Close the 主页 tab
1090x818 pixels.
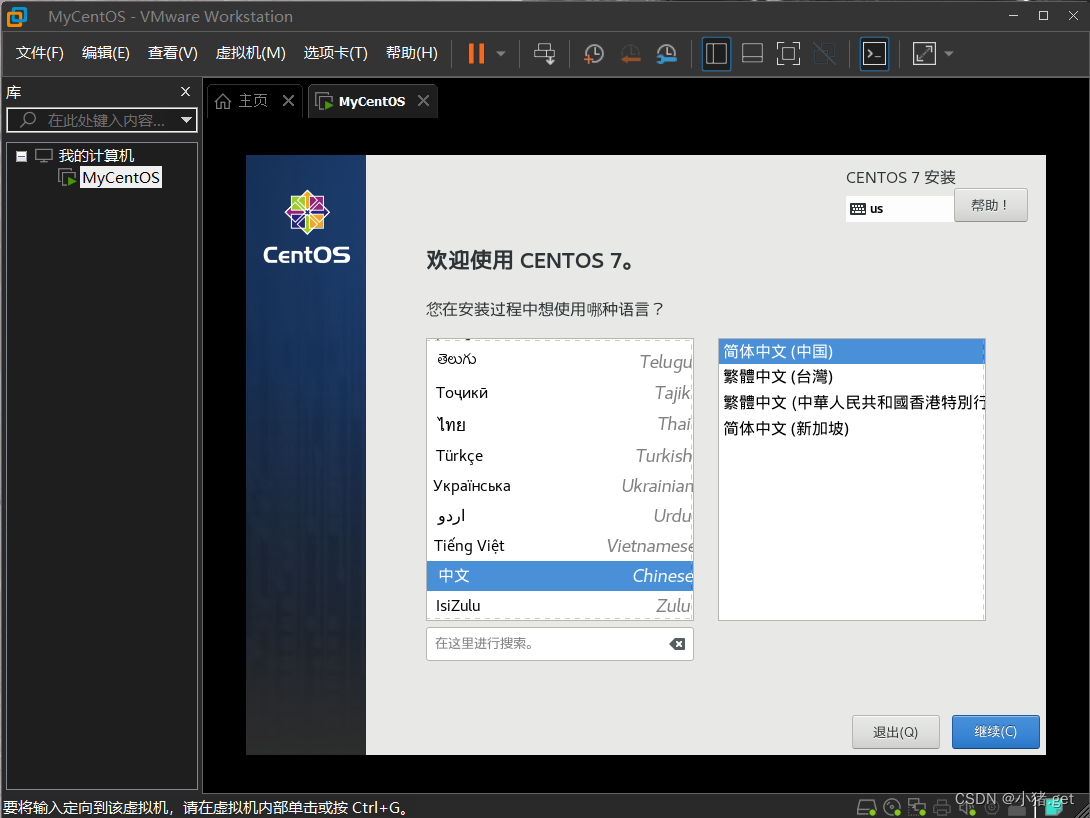coord(288,101)
